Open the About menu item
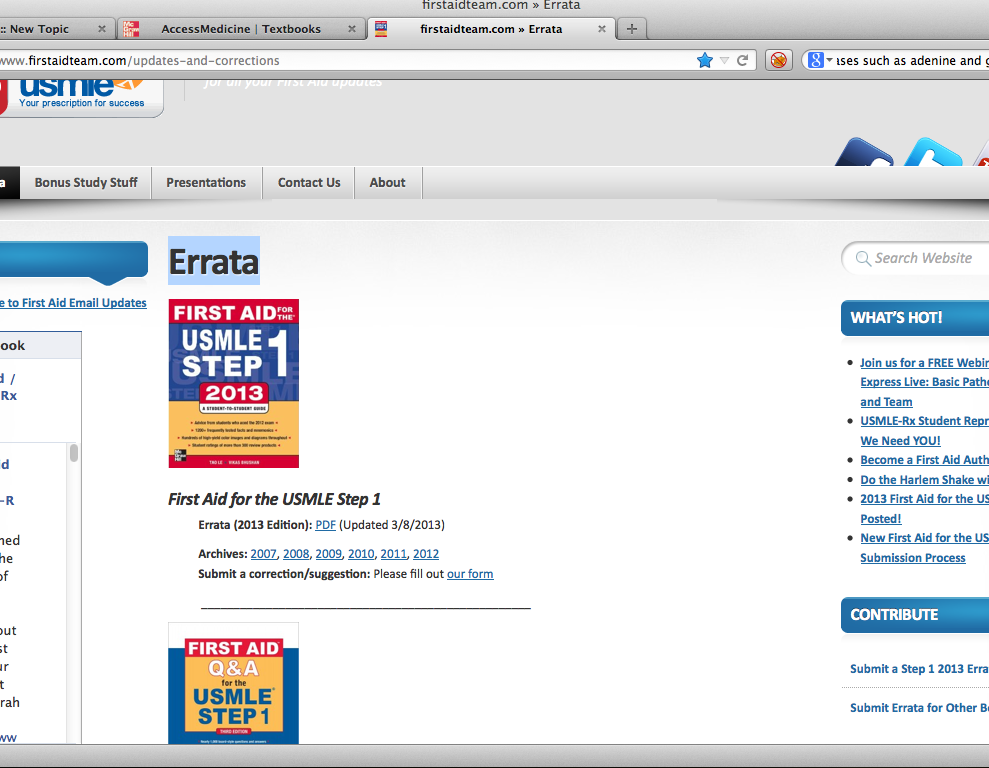Viewport: 989px width, 768px height. click(x=387, y=182)
